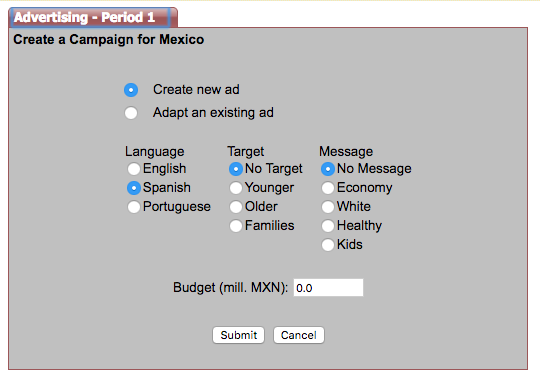The image size is (540, 386).
Task: Choose the No Message option
Action: (328, 169)
